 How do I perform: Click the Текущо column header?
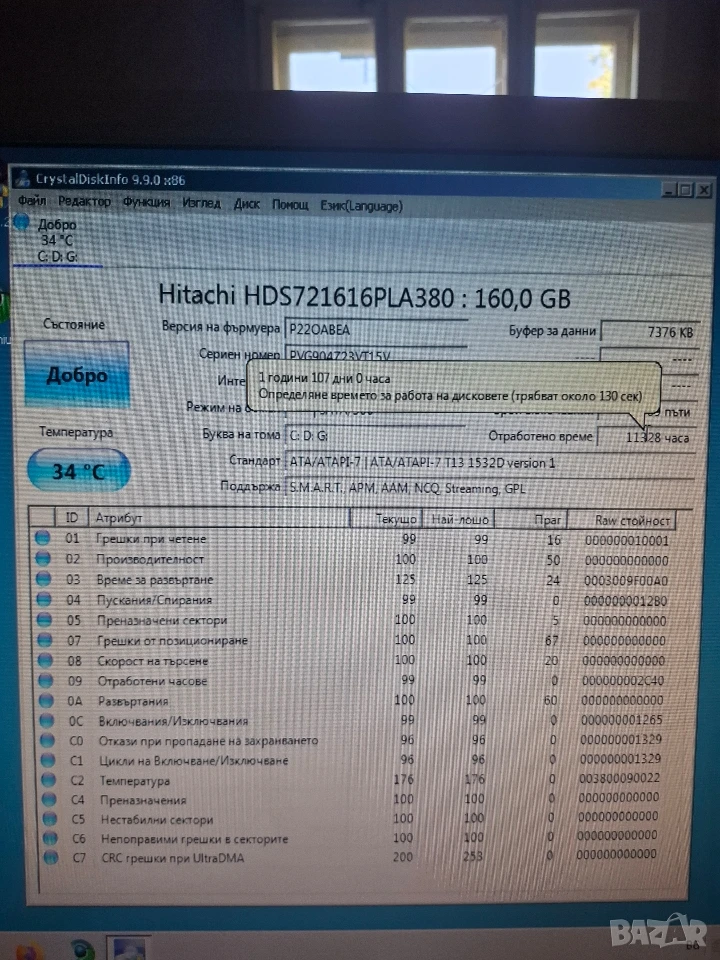[x=386, y=519]
